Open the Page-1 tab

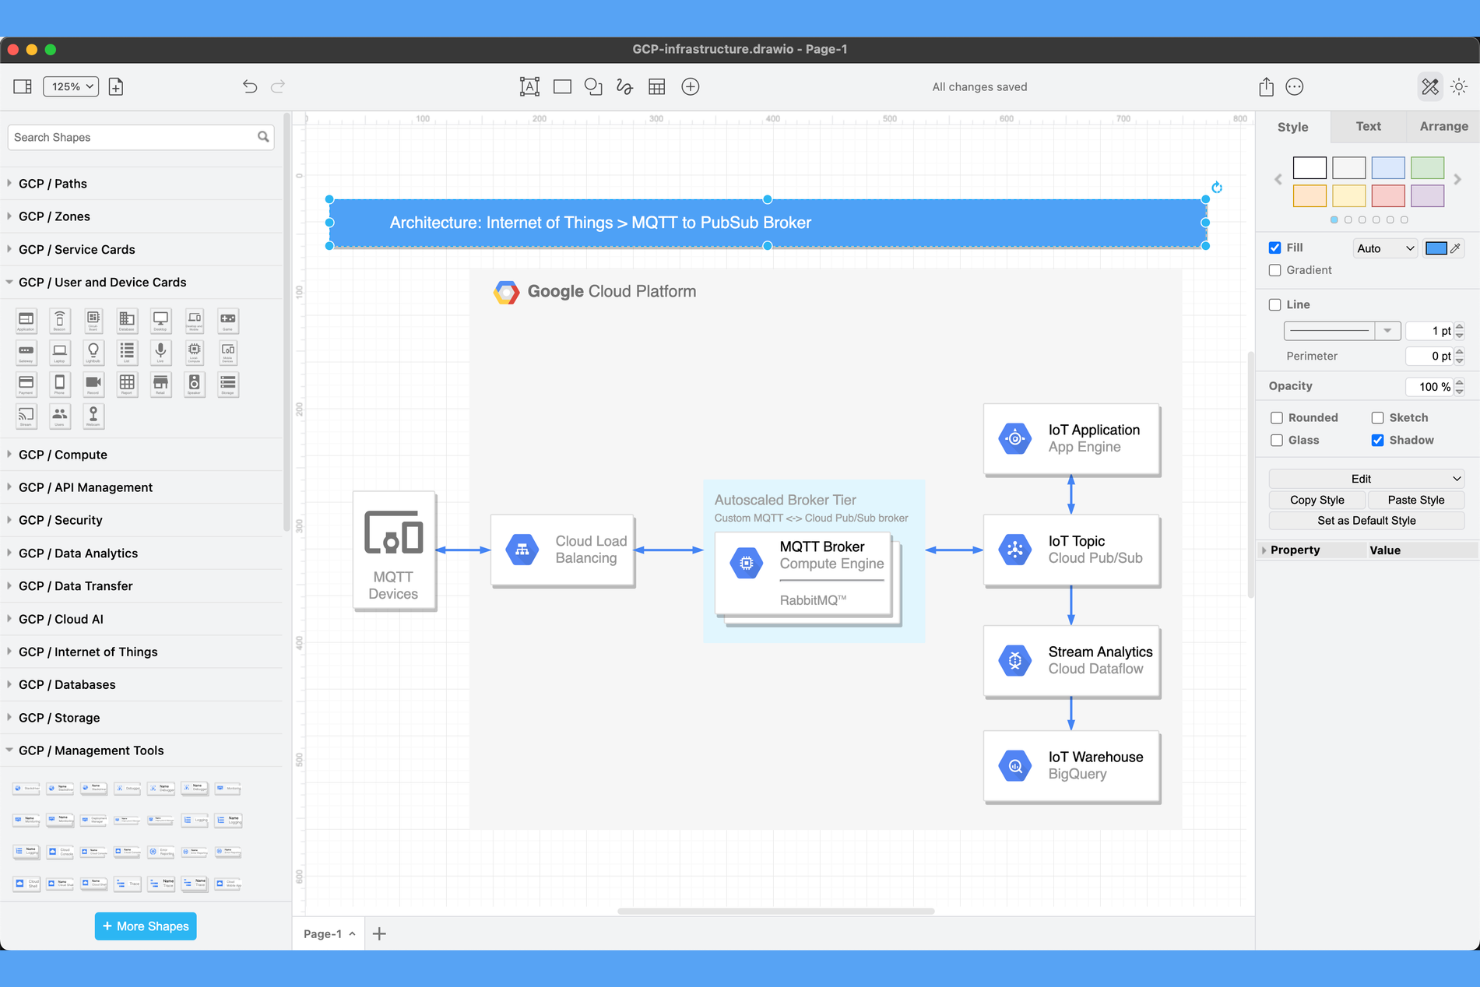click(329, 934)
